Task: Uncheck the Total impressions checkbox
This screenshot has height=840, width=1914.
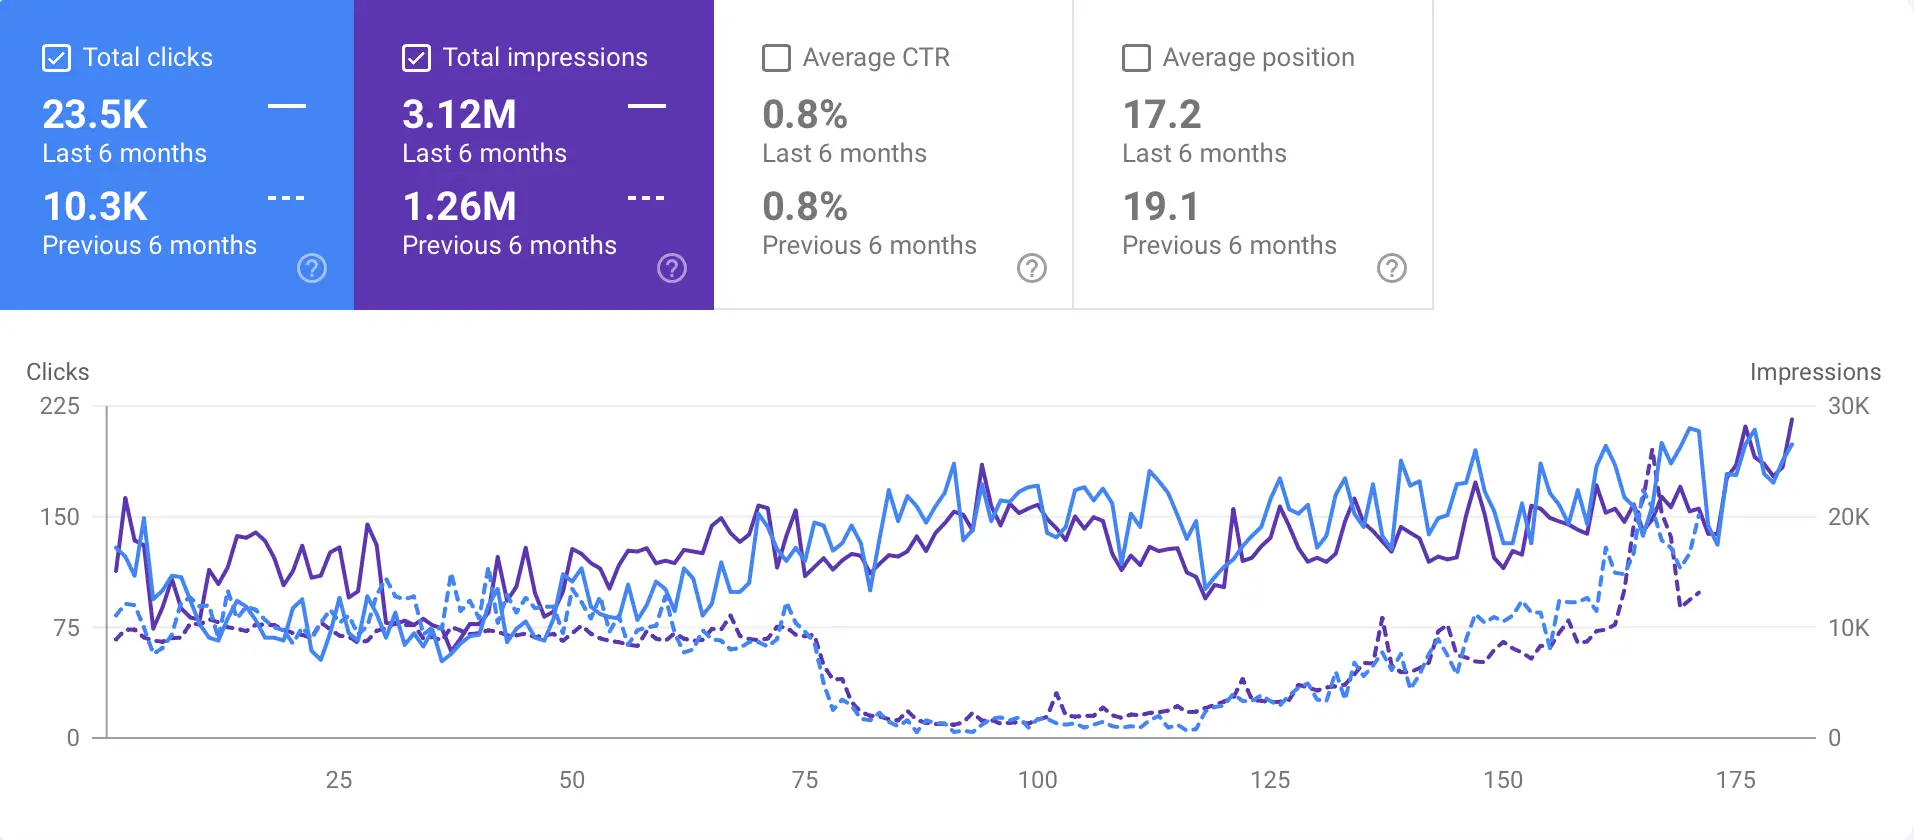Action: (416, 57)
